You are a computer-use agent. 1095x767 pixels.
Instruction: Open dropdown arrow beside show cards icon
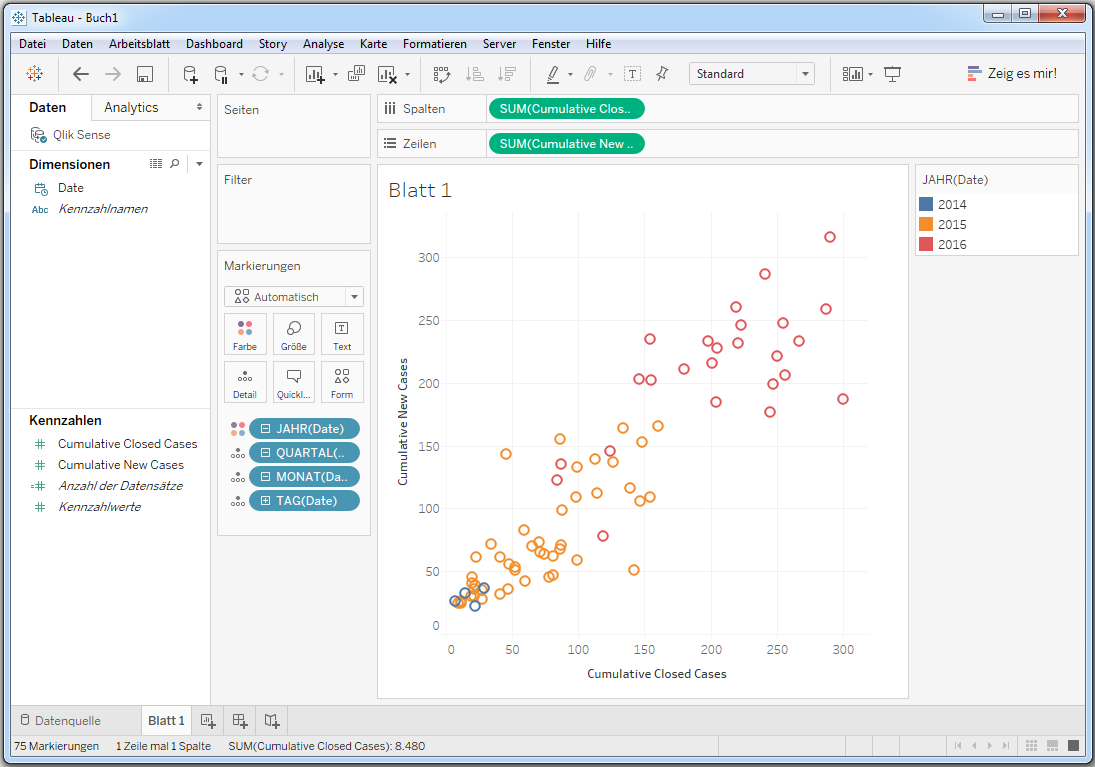870,74
